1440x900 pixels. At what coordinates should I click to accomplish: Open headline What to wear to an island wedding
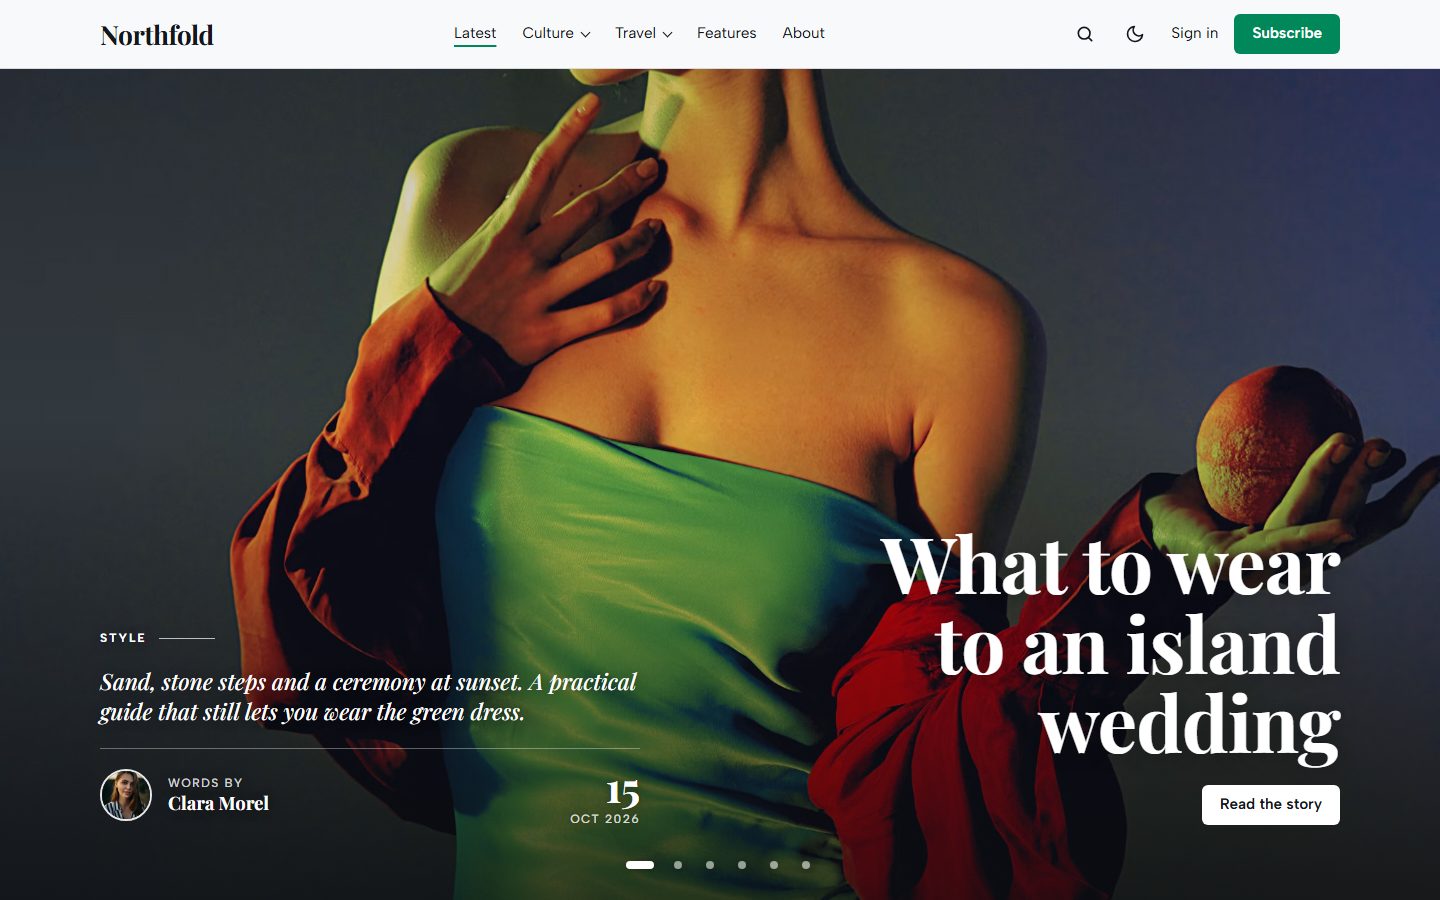pos(1110,646)
